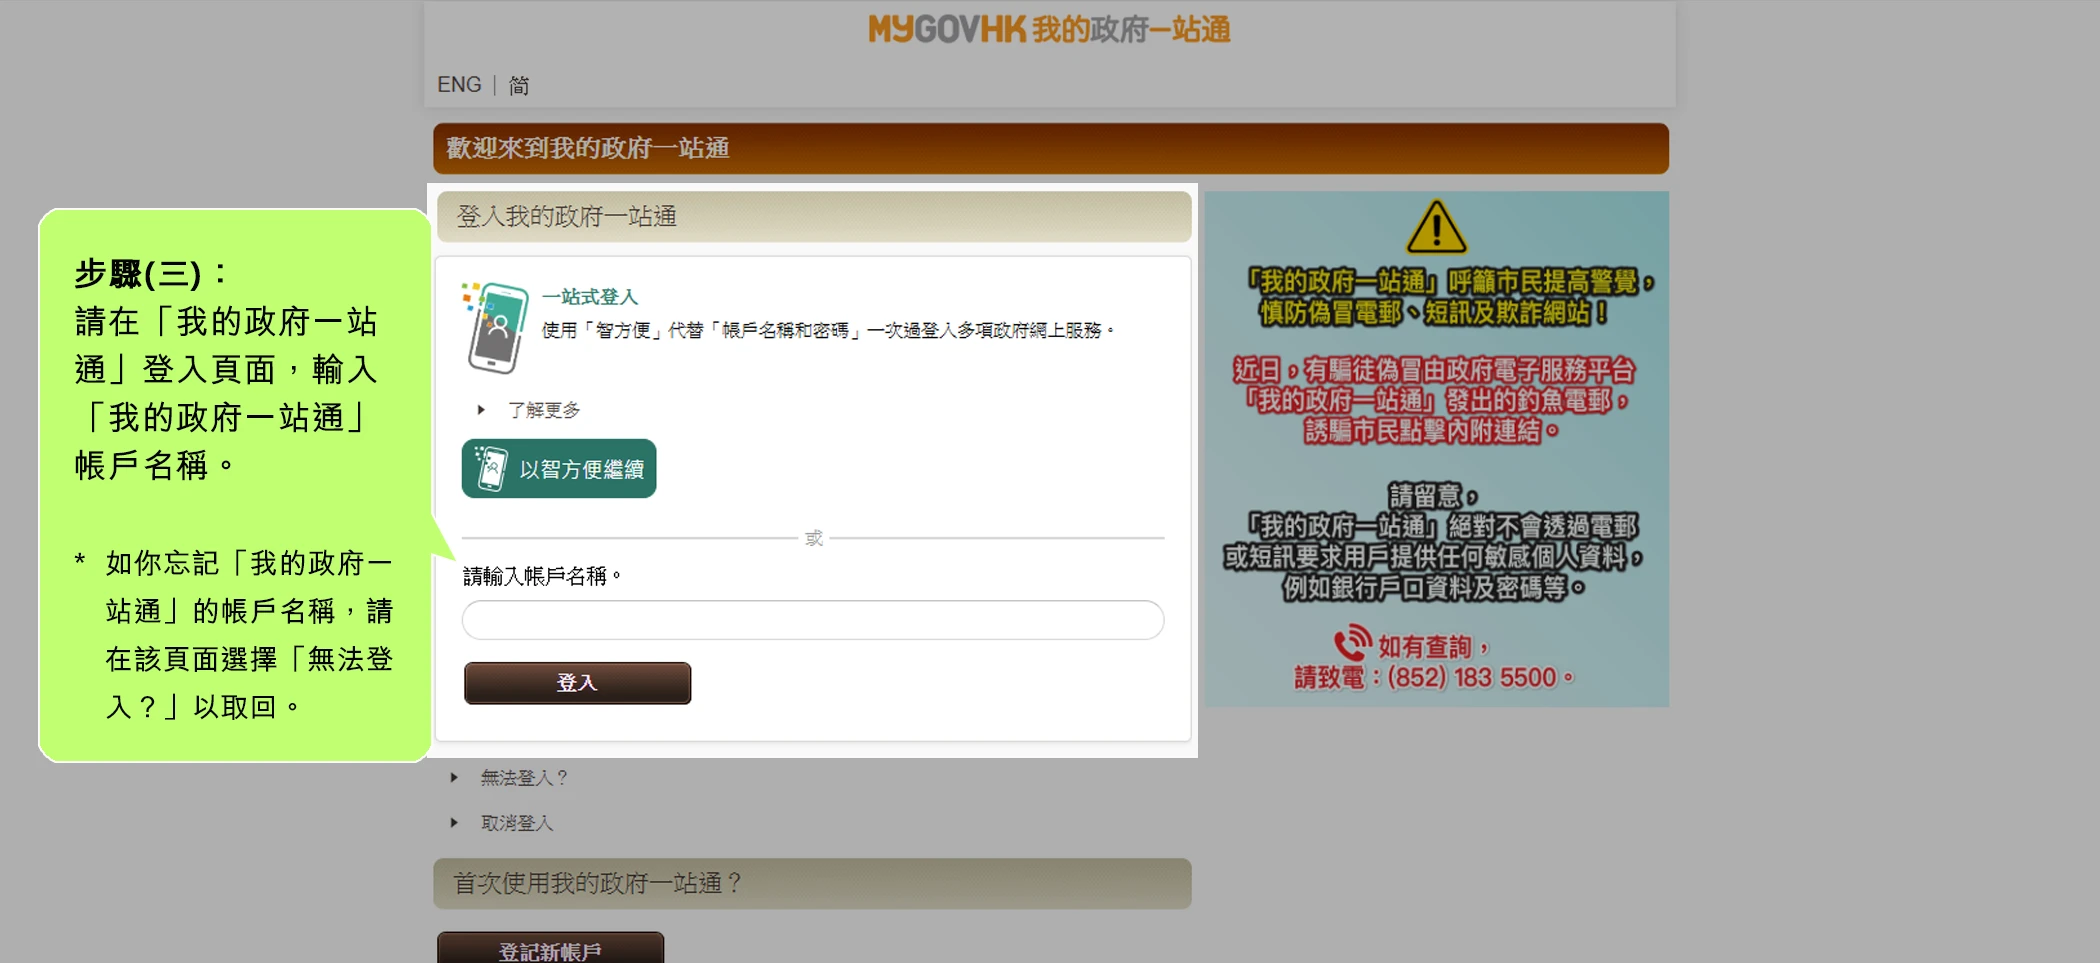2100x963 pixels.
Task: Click the phone icon in 以智方便繼續 button
Action: [x=491, y=468]
